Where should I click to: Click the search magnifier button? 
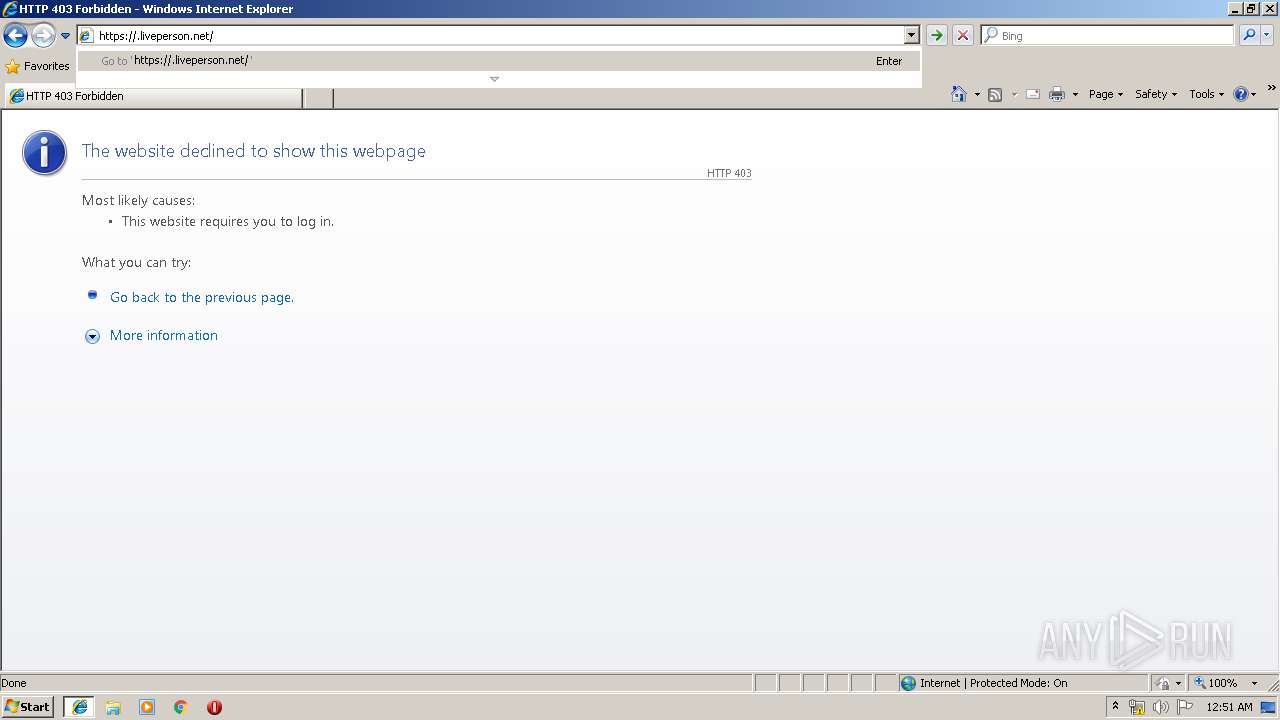(x=1249, y=35)
